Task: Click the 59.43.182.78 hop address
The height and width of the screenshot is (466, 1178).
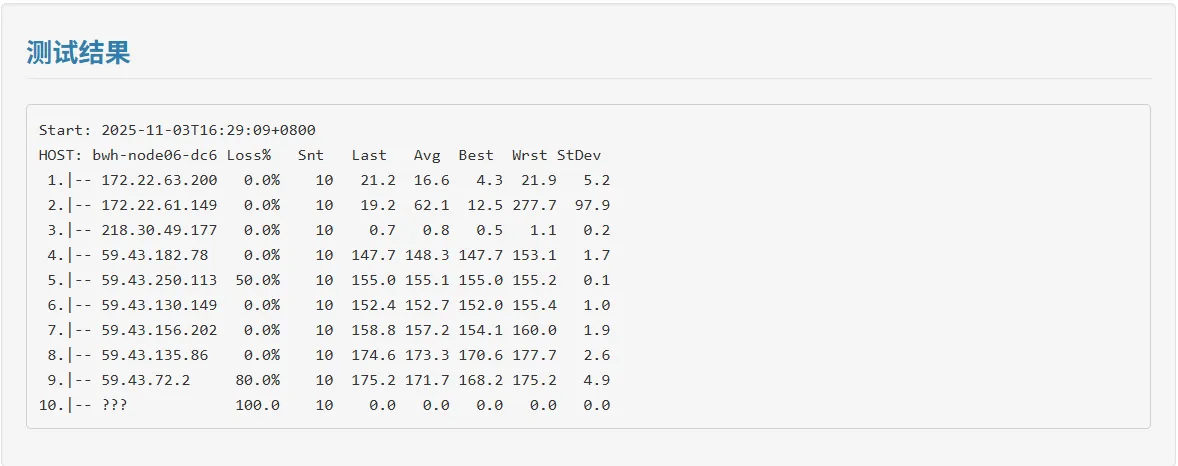Action: pos(155,255)
